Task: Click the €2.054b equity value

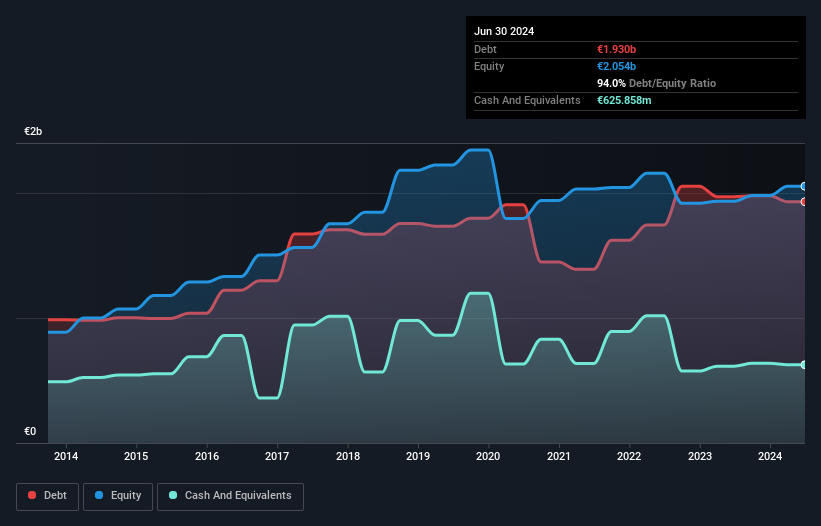Action: tap(616, 66)
